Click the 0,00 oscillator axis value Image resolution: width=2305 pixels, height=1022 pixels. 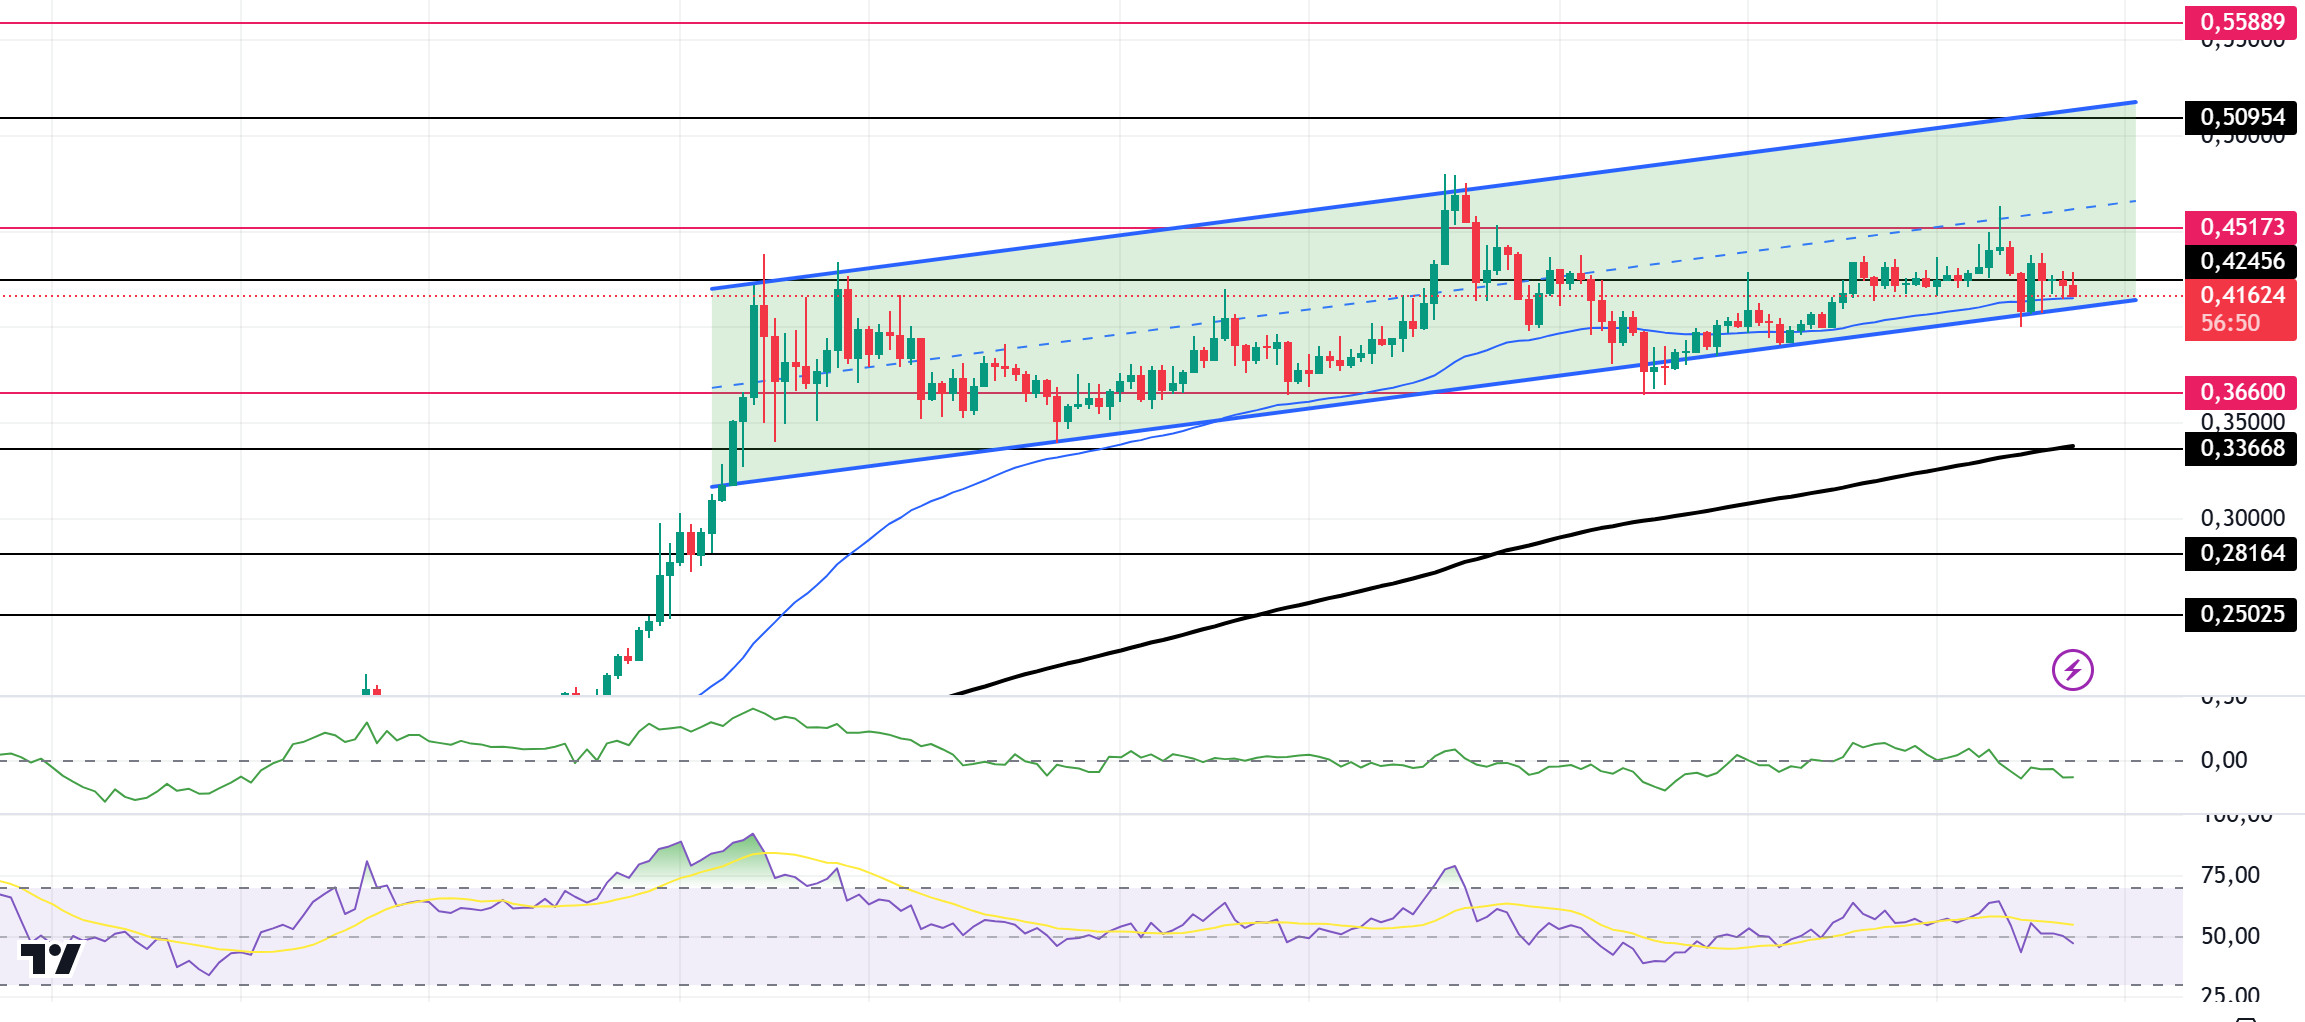[2223, 760]
